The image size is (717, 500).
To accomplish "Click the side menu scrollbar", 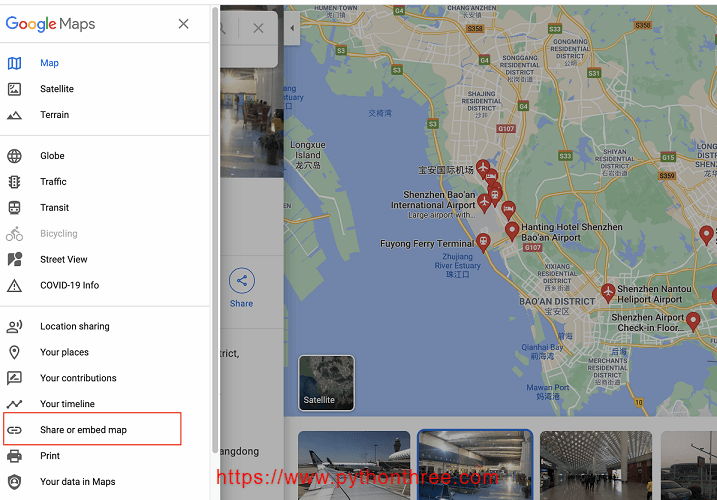I will click(x=215, y=229).
